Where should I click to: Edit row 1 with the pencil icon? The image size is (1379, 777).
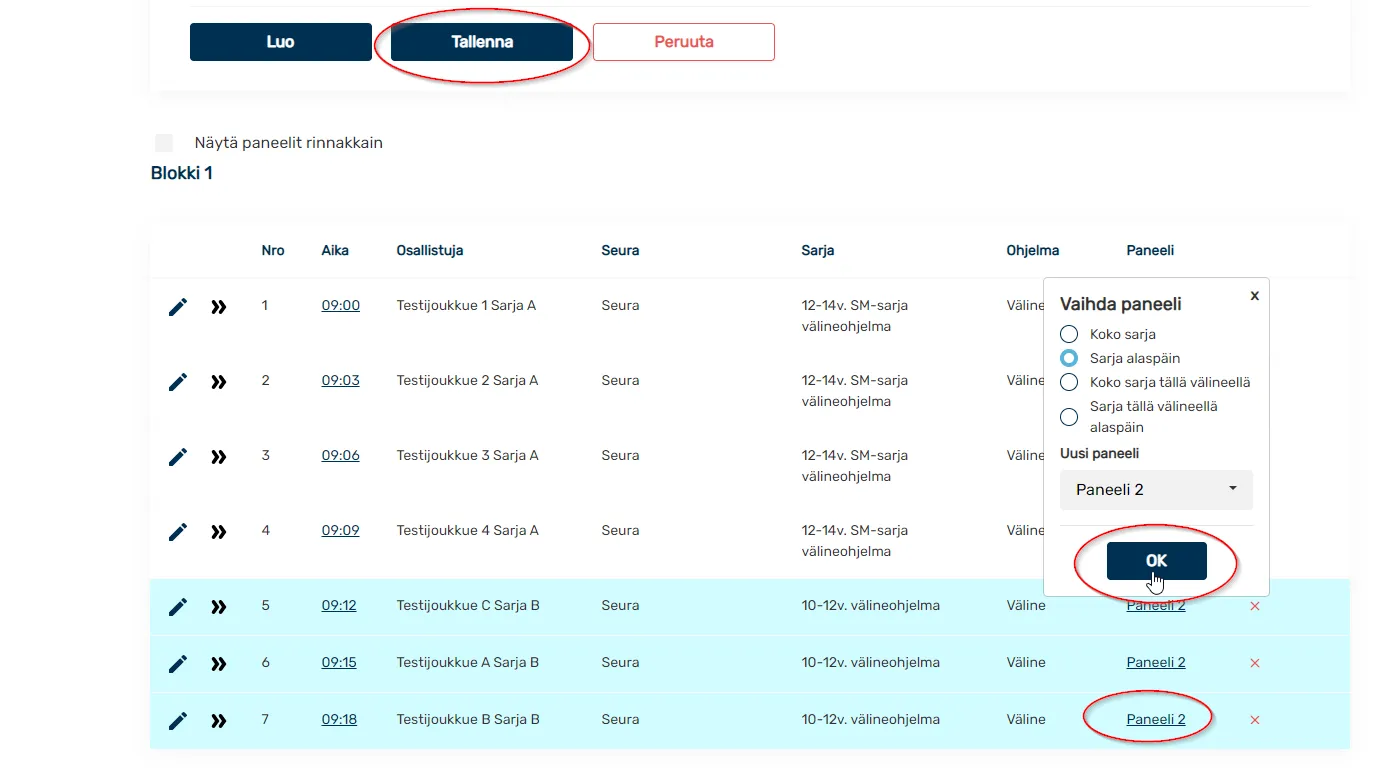pyautogui.click(x=178, y=307)
